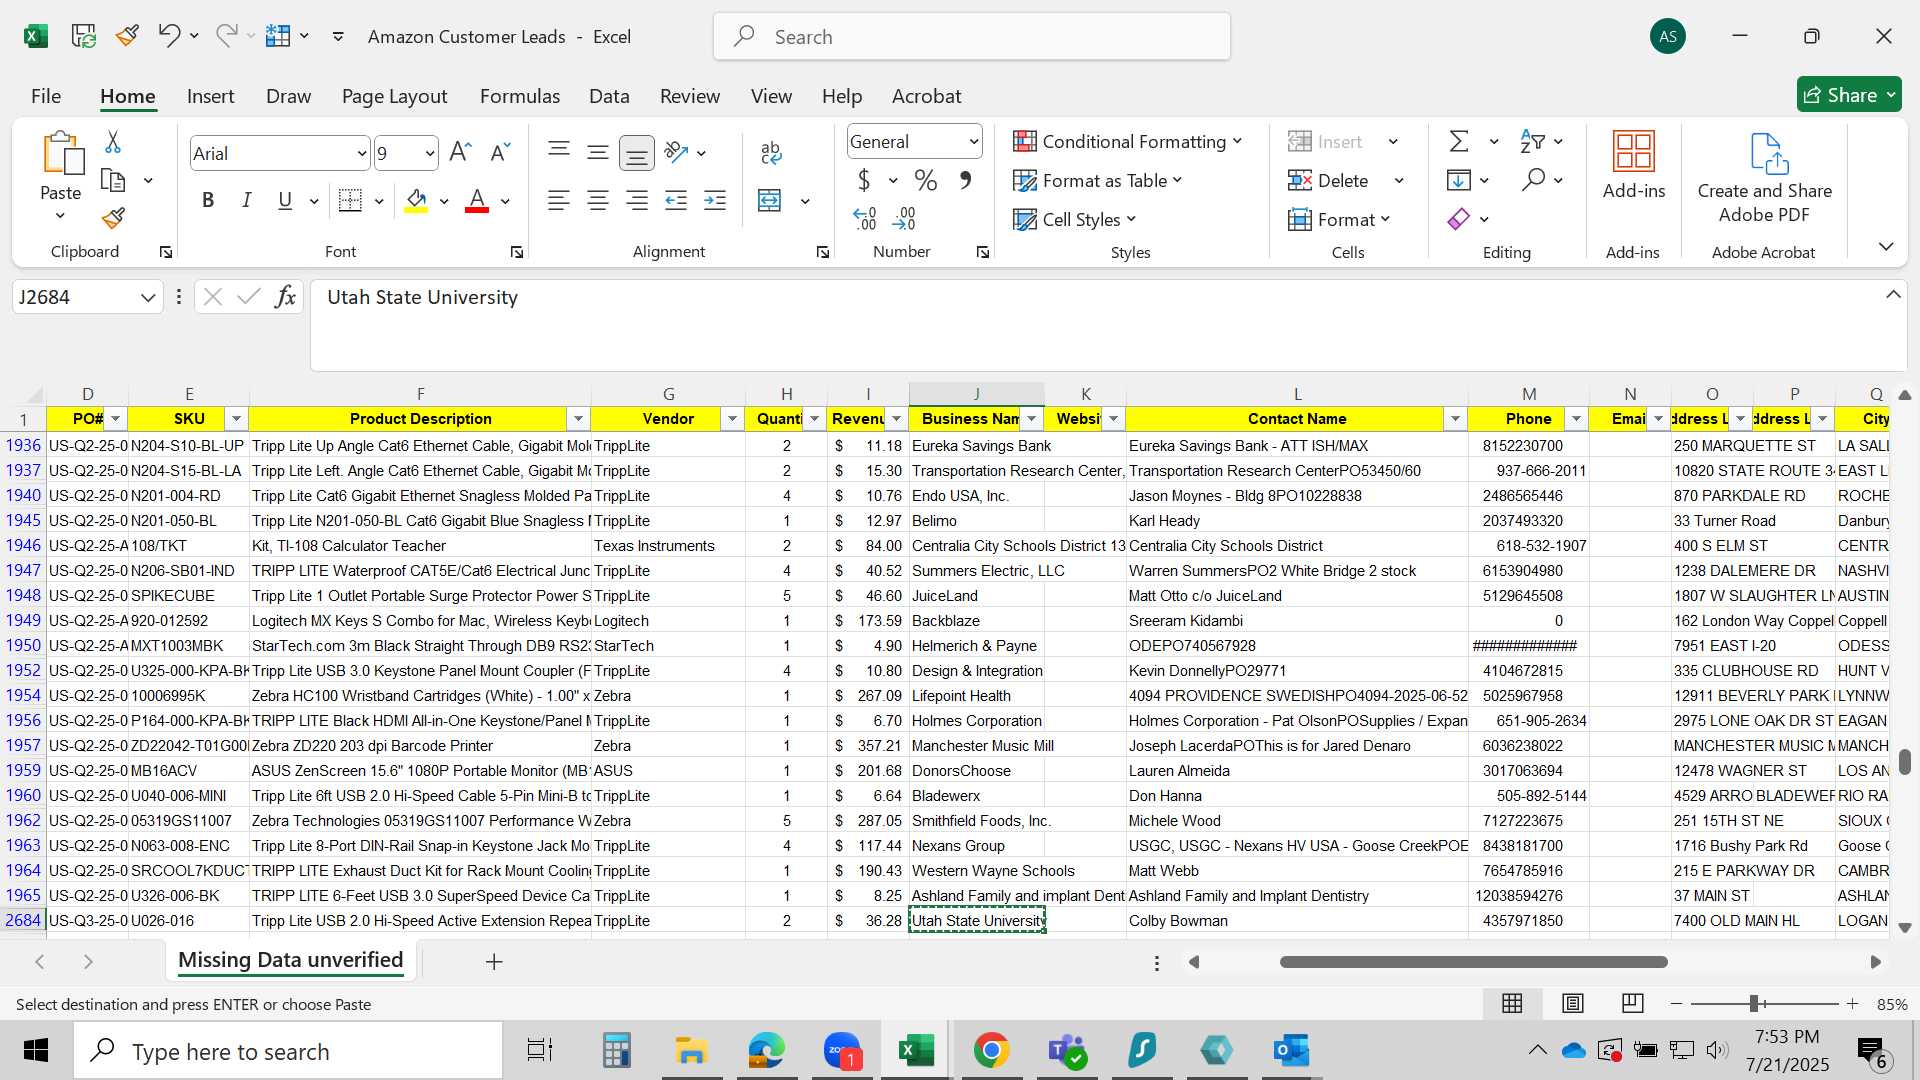Click the AutoSum sigma icon
Viewport: 1920px width, 1080px height.
coord(1459,141)
